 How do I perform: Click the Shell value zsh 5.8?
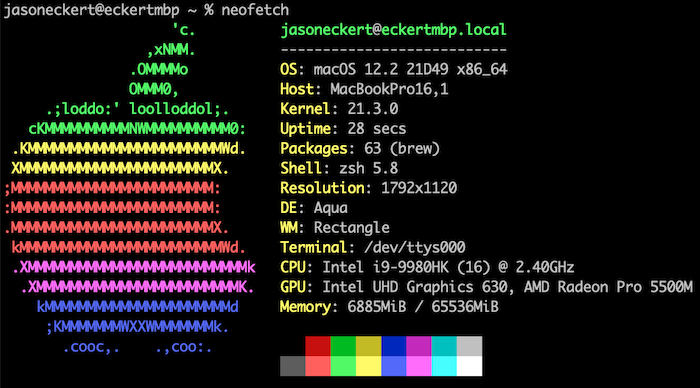[x=368, y=168]
